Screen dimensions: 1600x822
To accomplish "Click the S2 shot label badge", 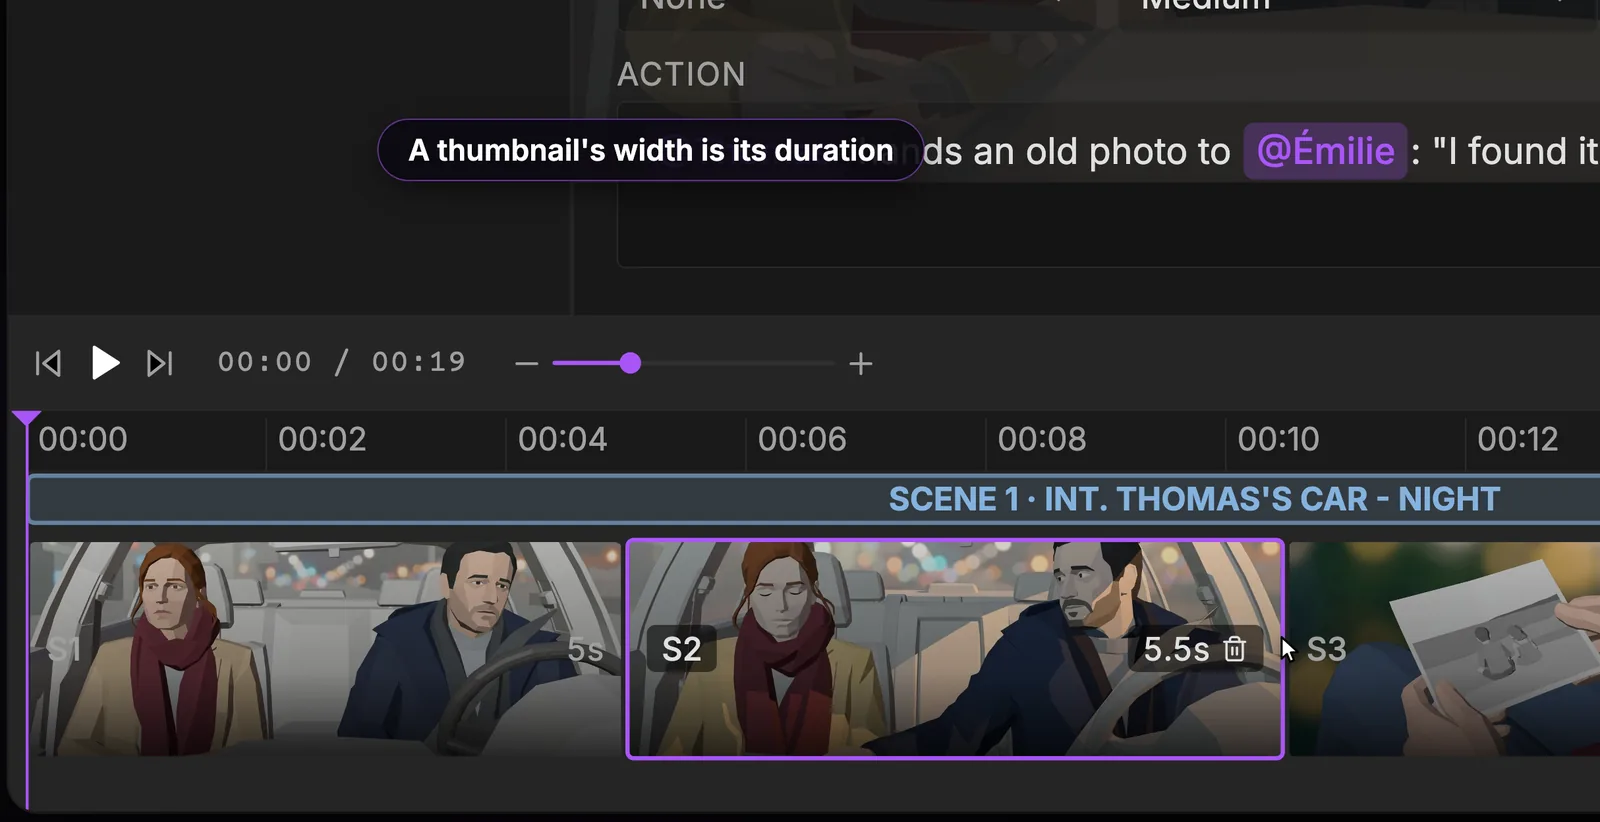I will coord(682,649).
